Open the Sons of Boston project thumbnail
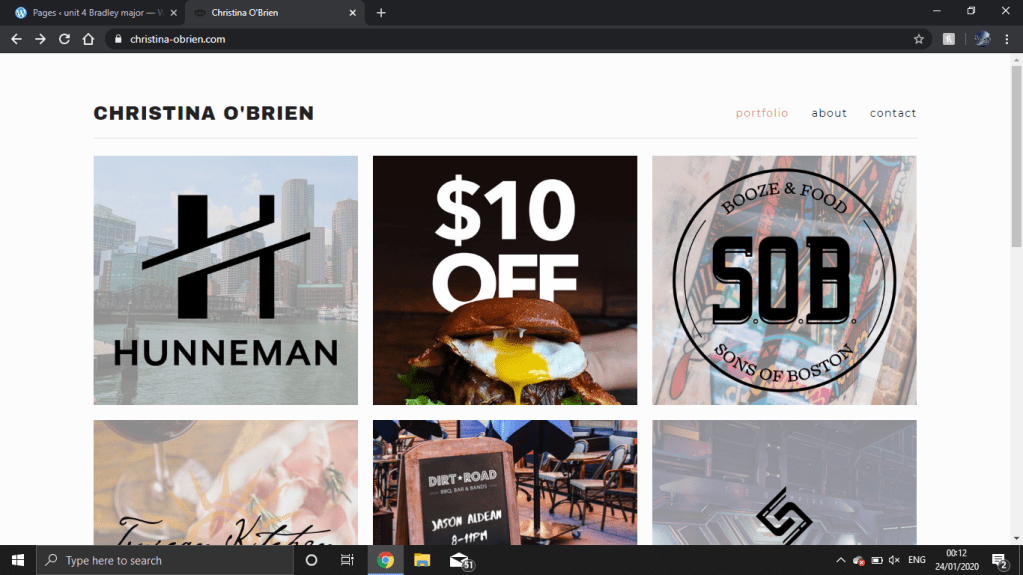This screenshot has height=575, width=1023. pyautogui.click(x=784, y=280)
